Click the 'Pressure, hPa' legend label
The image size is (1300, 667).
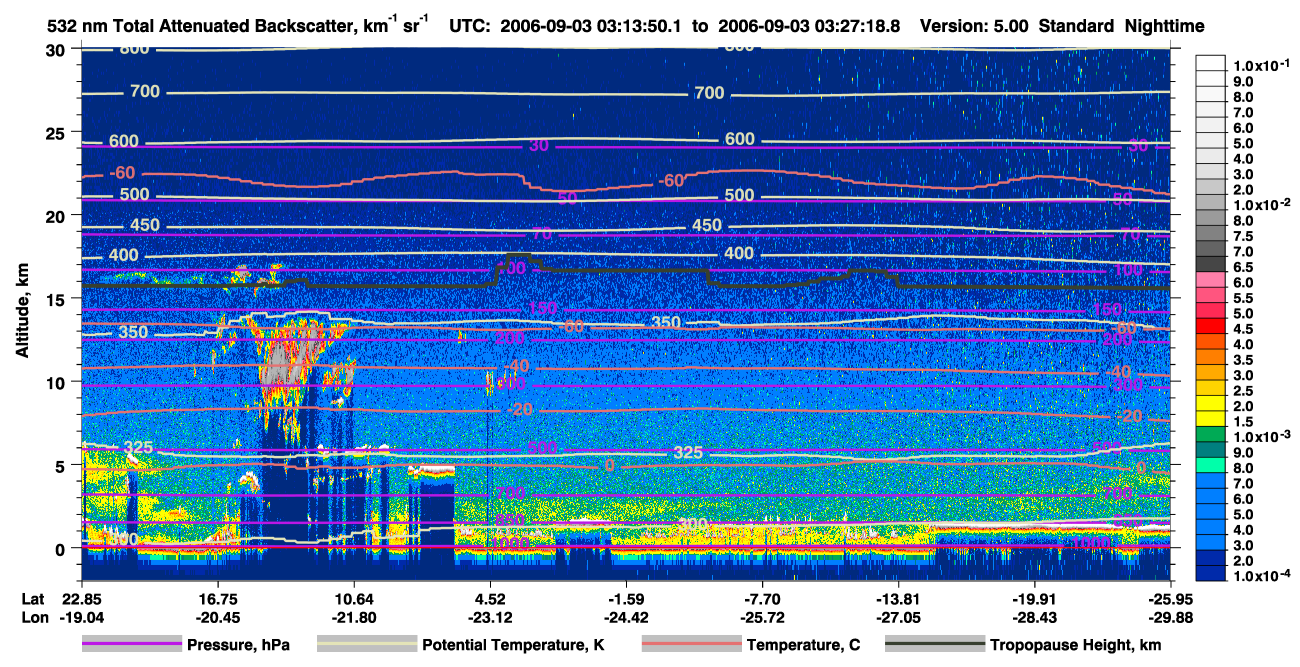click(241, 645)
